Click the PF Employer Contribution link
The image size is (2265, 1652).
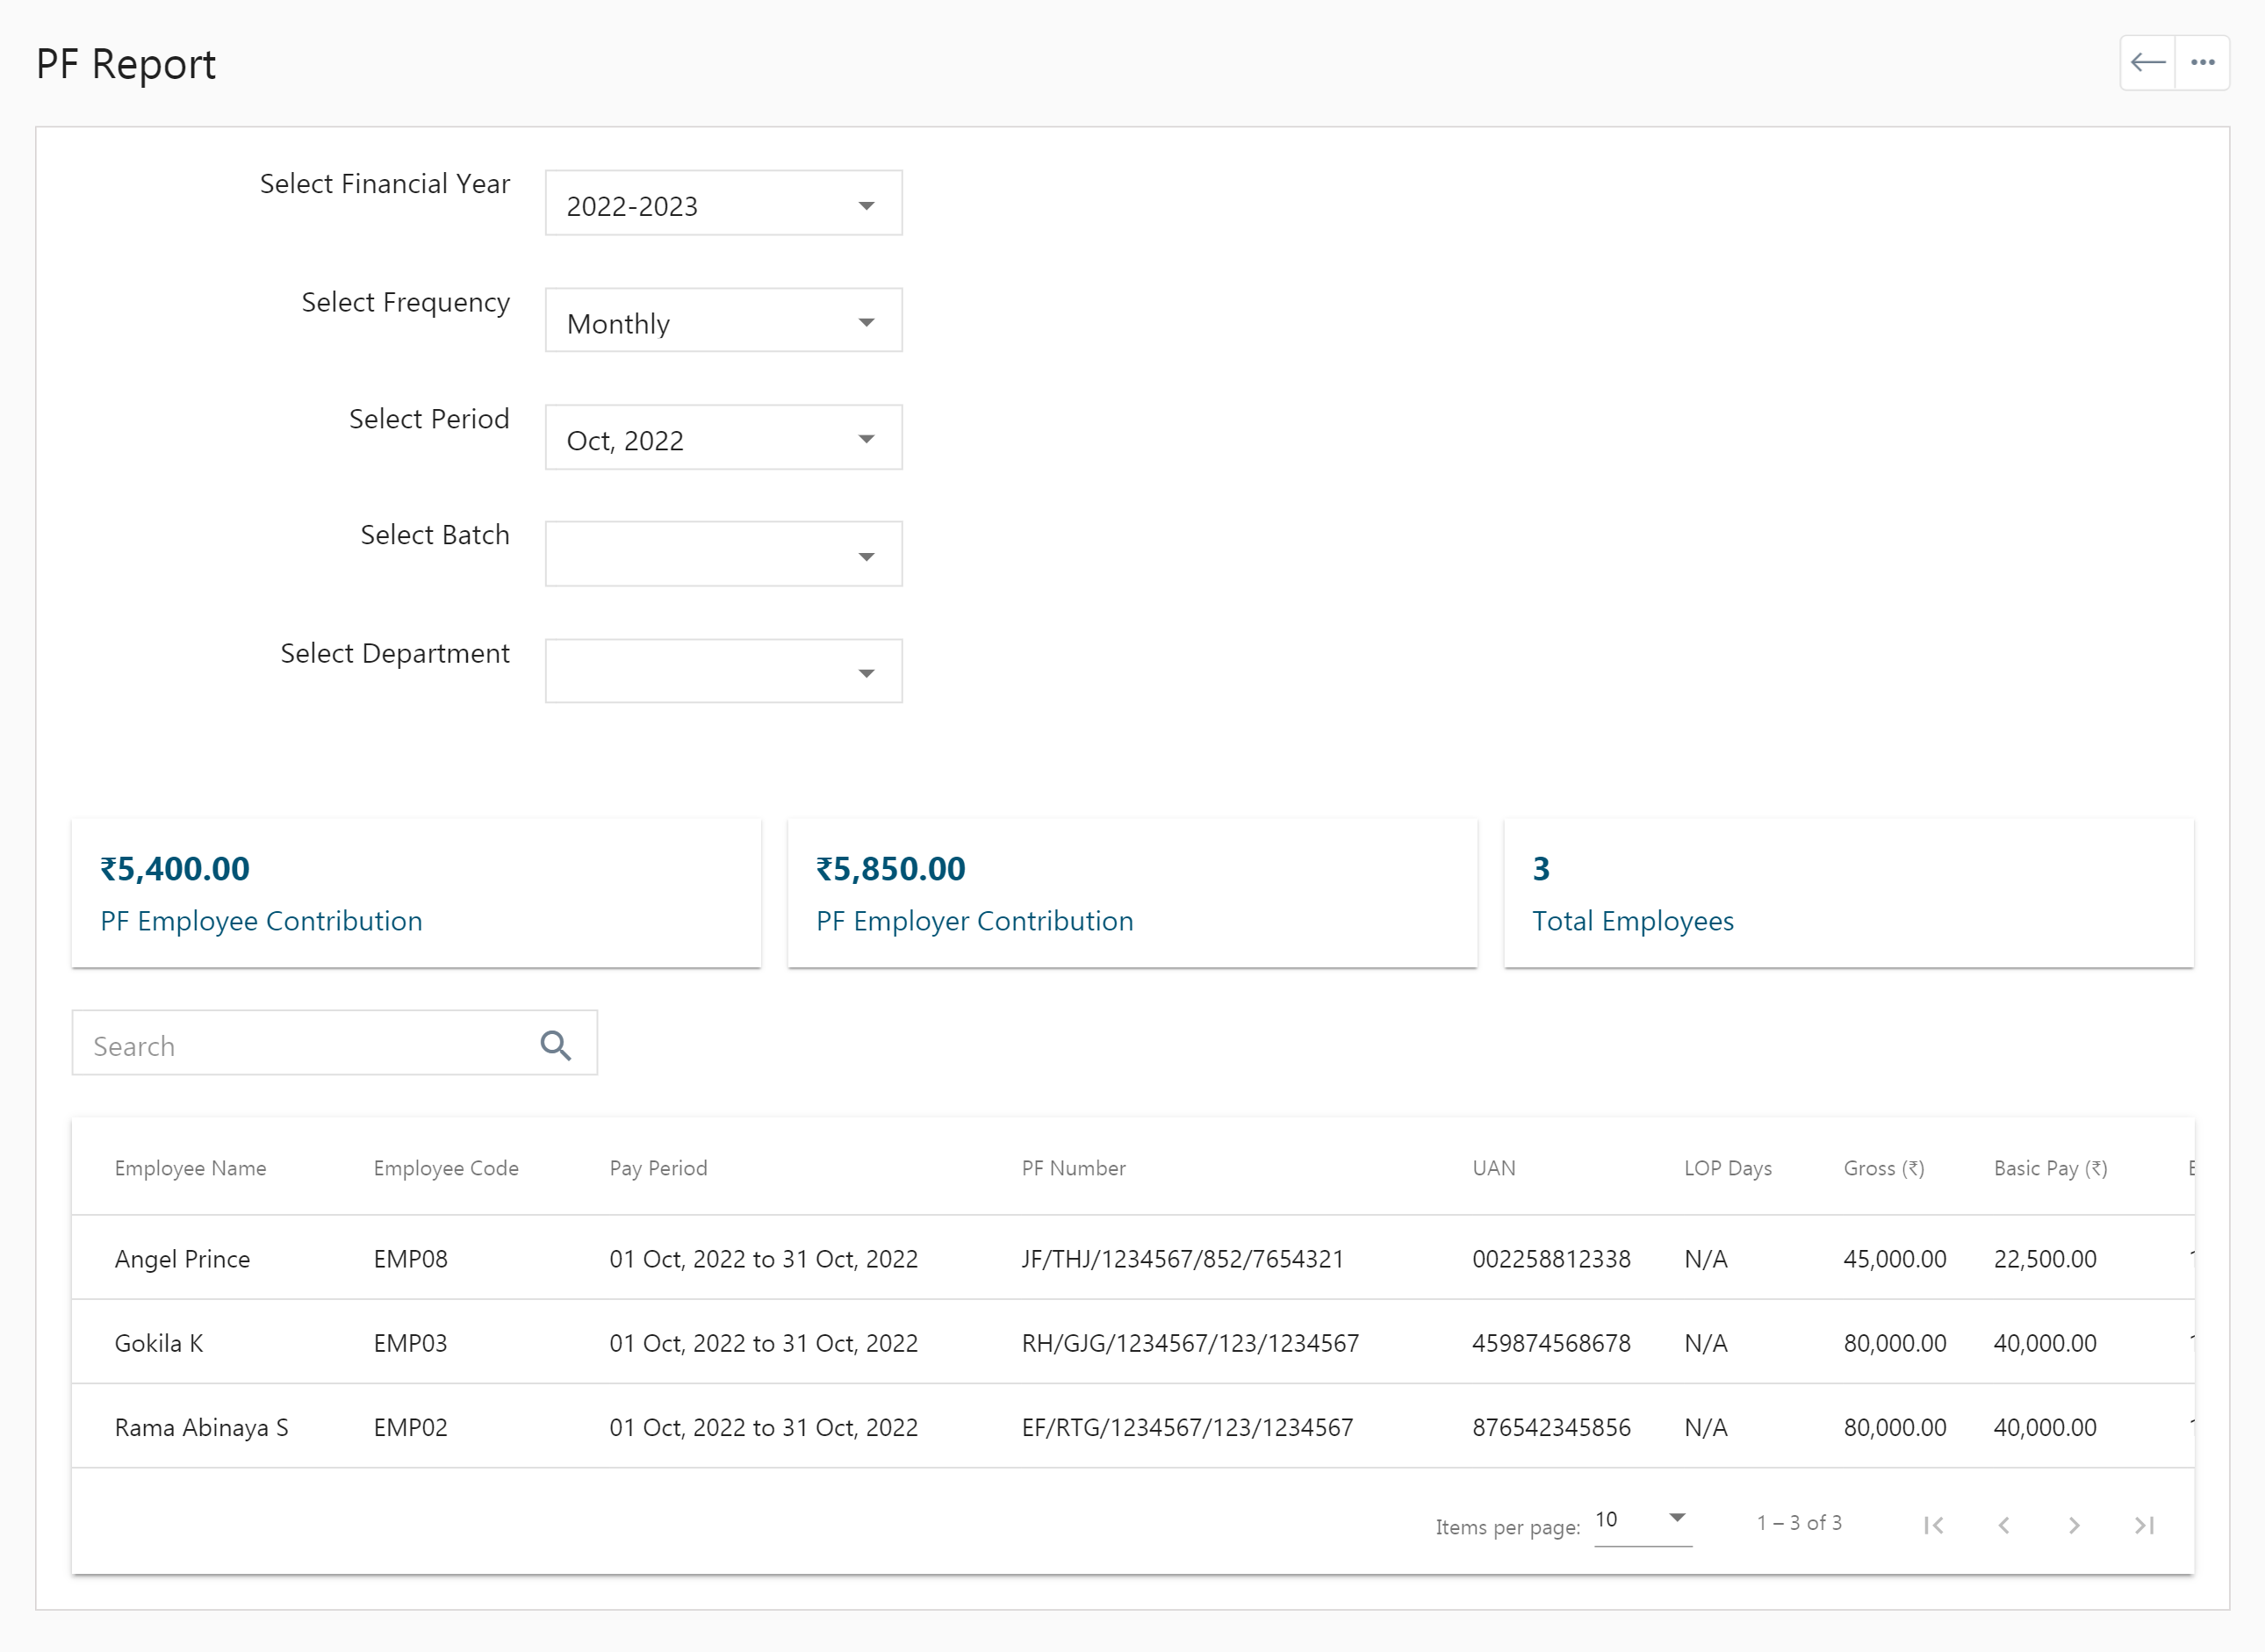click(974, 921)
